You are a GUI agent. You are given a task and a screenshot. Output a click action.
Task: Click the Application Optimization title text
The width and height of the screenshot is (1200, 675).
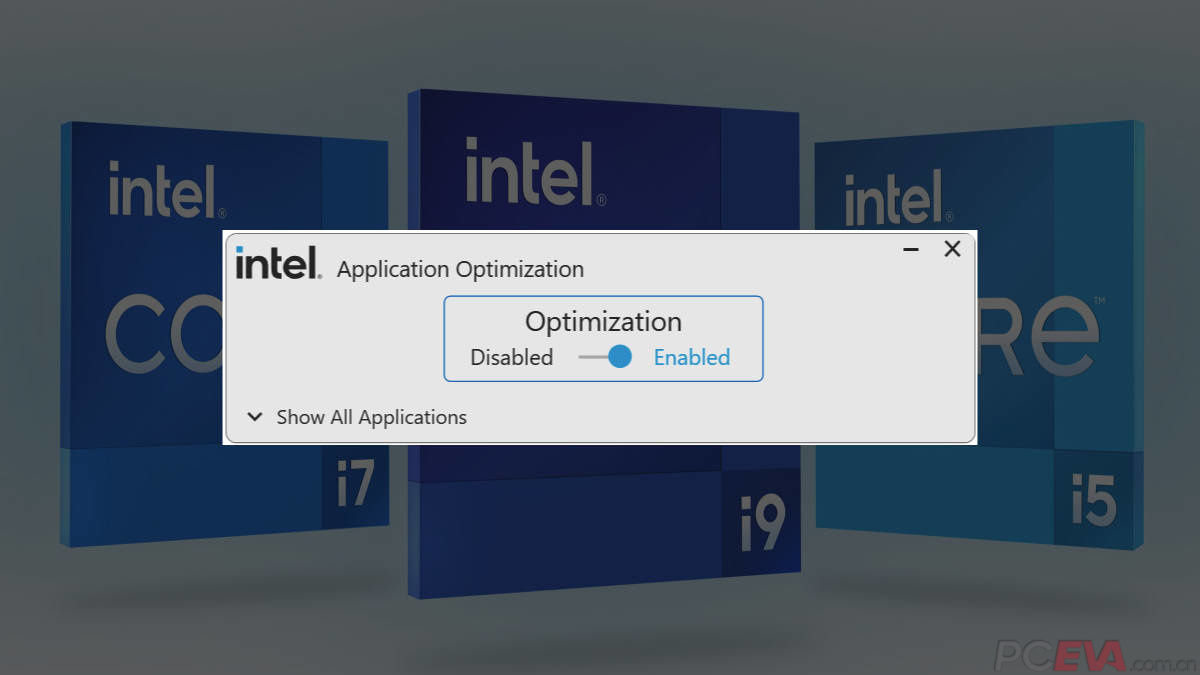click(461, 269)
